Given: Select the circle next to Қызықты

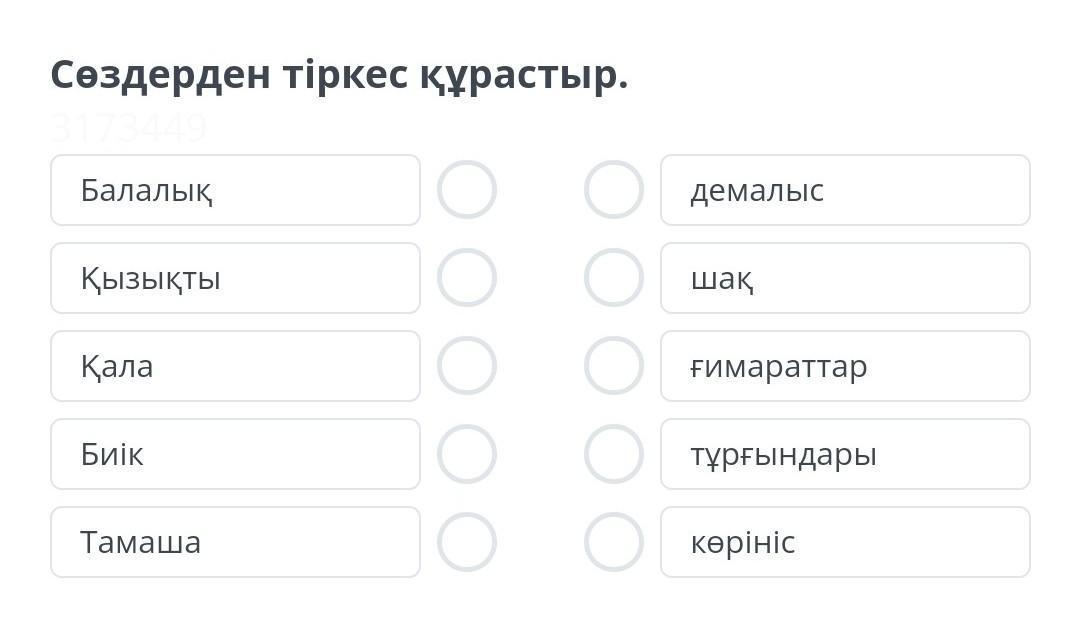Looking at the screenshot, I should [467, 278].
